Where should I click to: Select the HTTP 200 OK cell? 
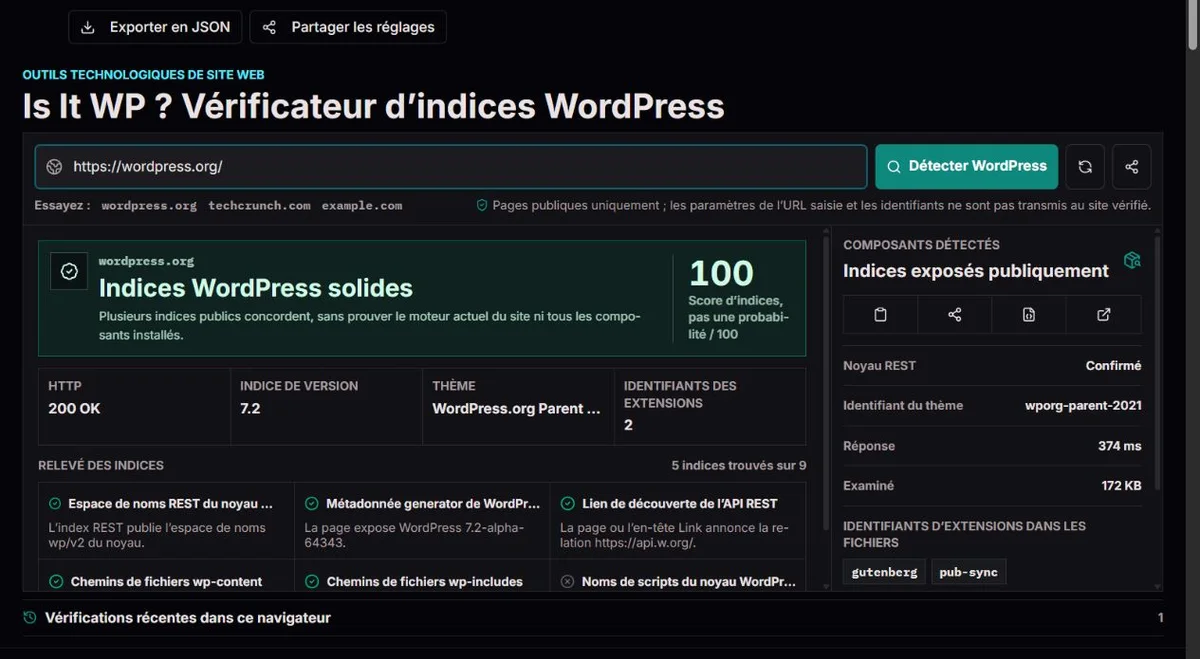[134, 407]
